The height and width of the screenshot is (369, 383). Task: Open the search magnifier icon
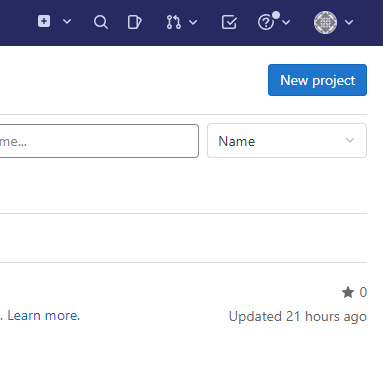click(100, 22)
